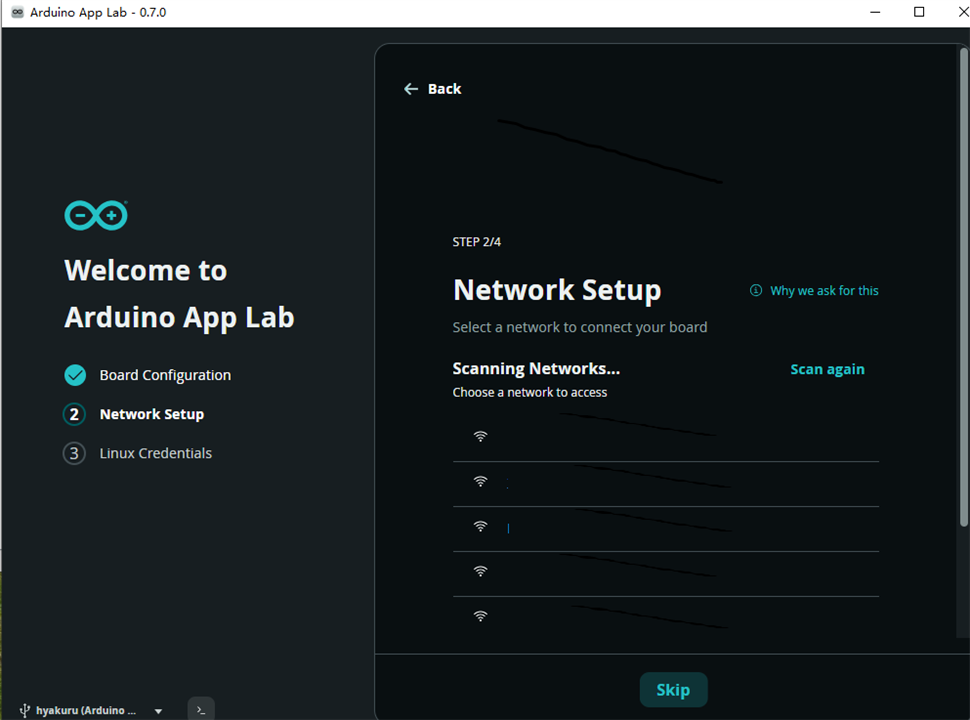
Task: Click Scan again to rescan networks
Action: (827, 369)
